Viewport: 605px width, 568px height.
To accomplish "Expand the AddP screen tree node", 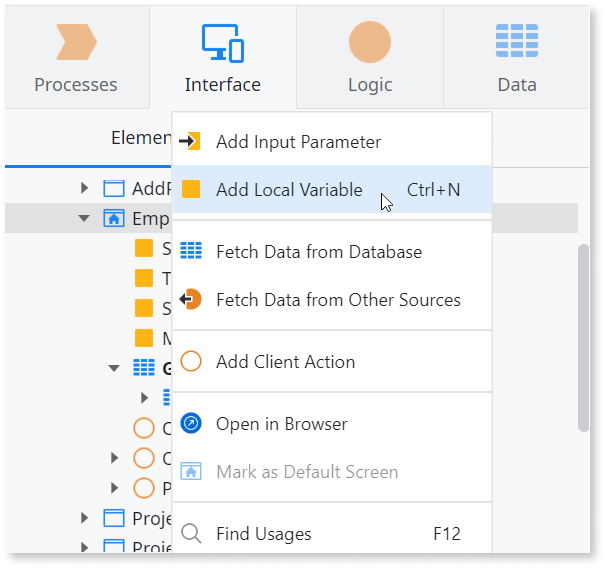I will (x=84, y=188).
